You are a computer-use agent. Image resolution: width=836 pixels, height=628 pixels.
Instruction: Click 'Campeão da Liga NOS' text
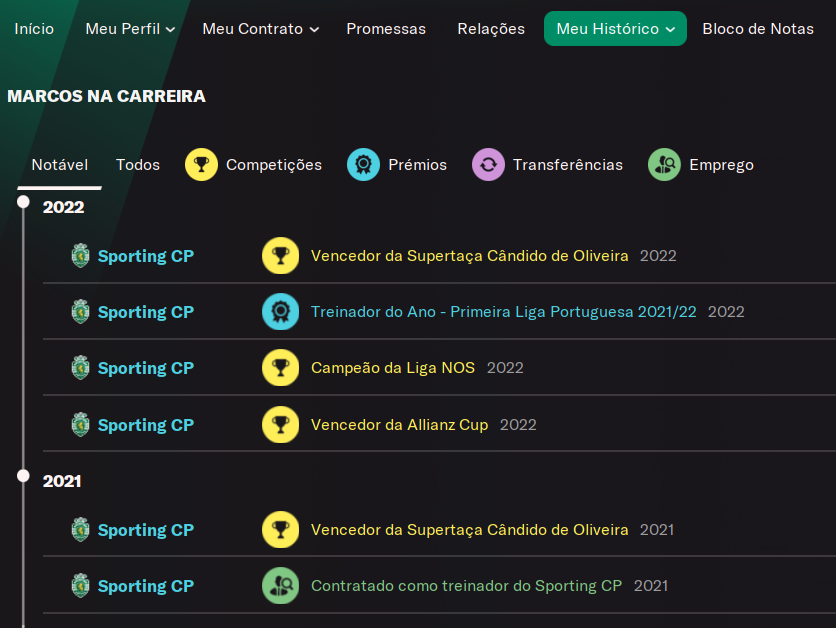pyautogui.click(x=393, y=368)
